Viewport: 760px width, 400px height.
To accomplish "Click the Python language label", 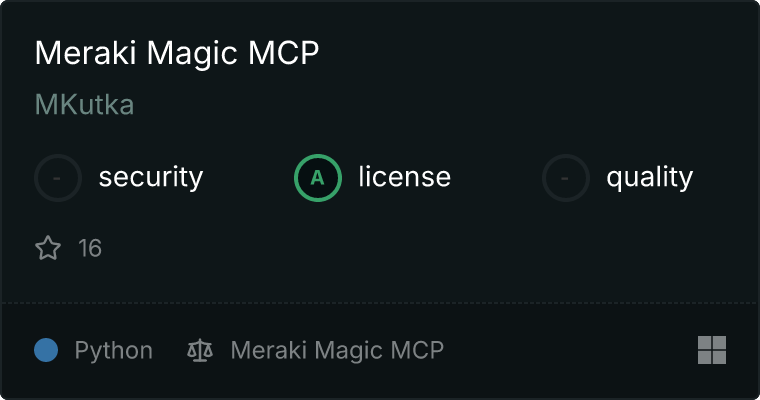I will (114, 350).
